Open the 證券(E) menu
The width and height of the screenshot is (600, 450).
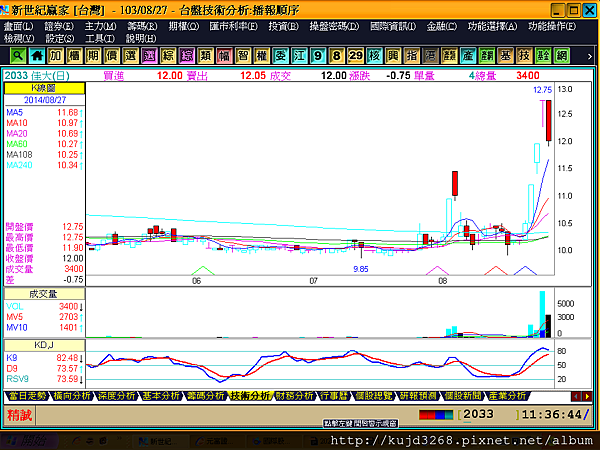pos(59,26)
